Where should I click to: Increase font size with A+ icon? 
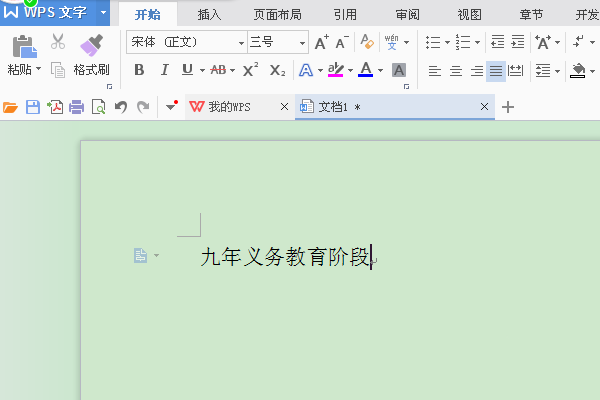[321, 42]
